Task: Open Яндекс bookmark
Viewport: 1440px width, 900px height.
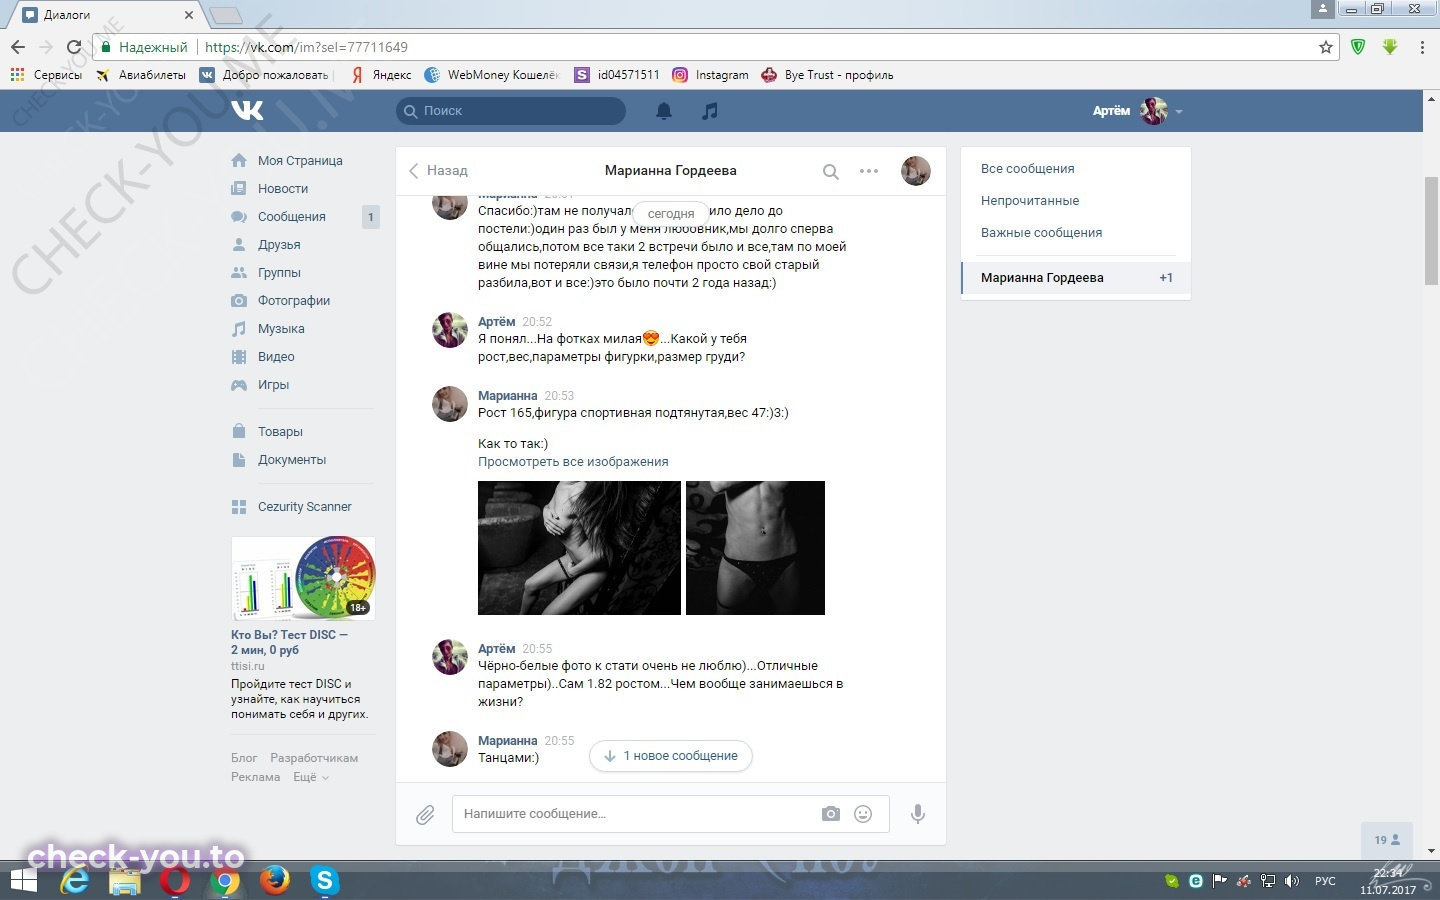Action: (x=381, y=75)
